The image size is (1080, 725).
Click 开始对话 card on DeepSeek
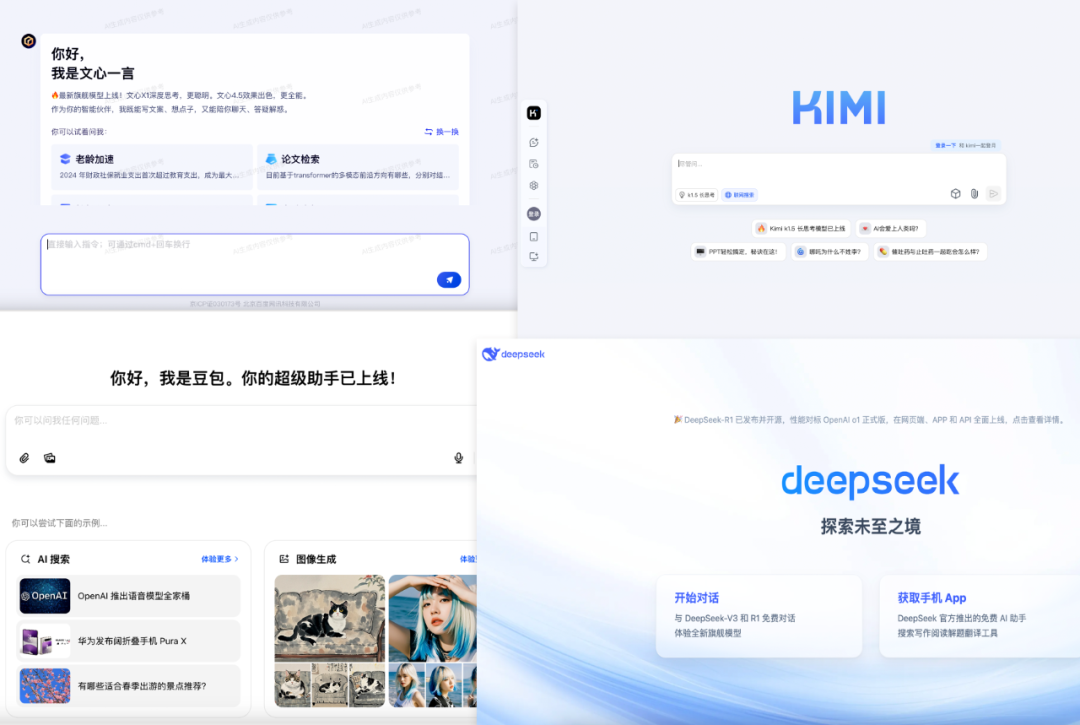759,616
